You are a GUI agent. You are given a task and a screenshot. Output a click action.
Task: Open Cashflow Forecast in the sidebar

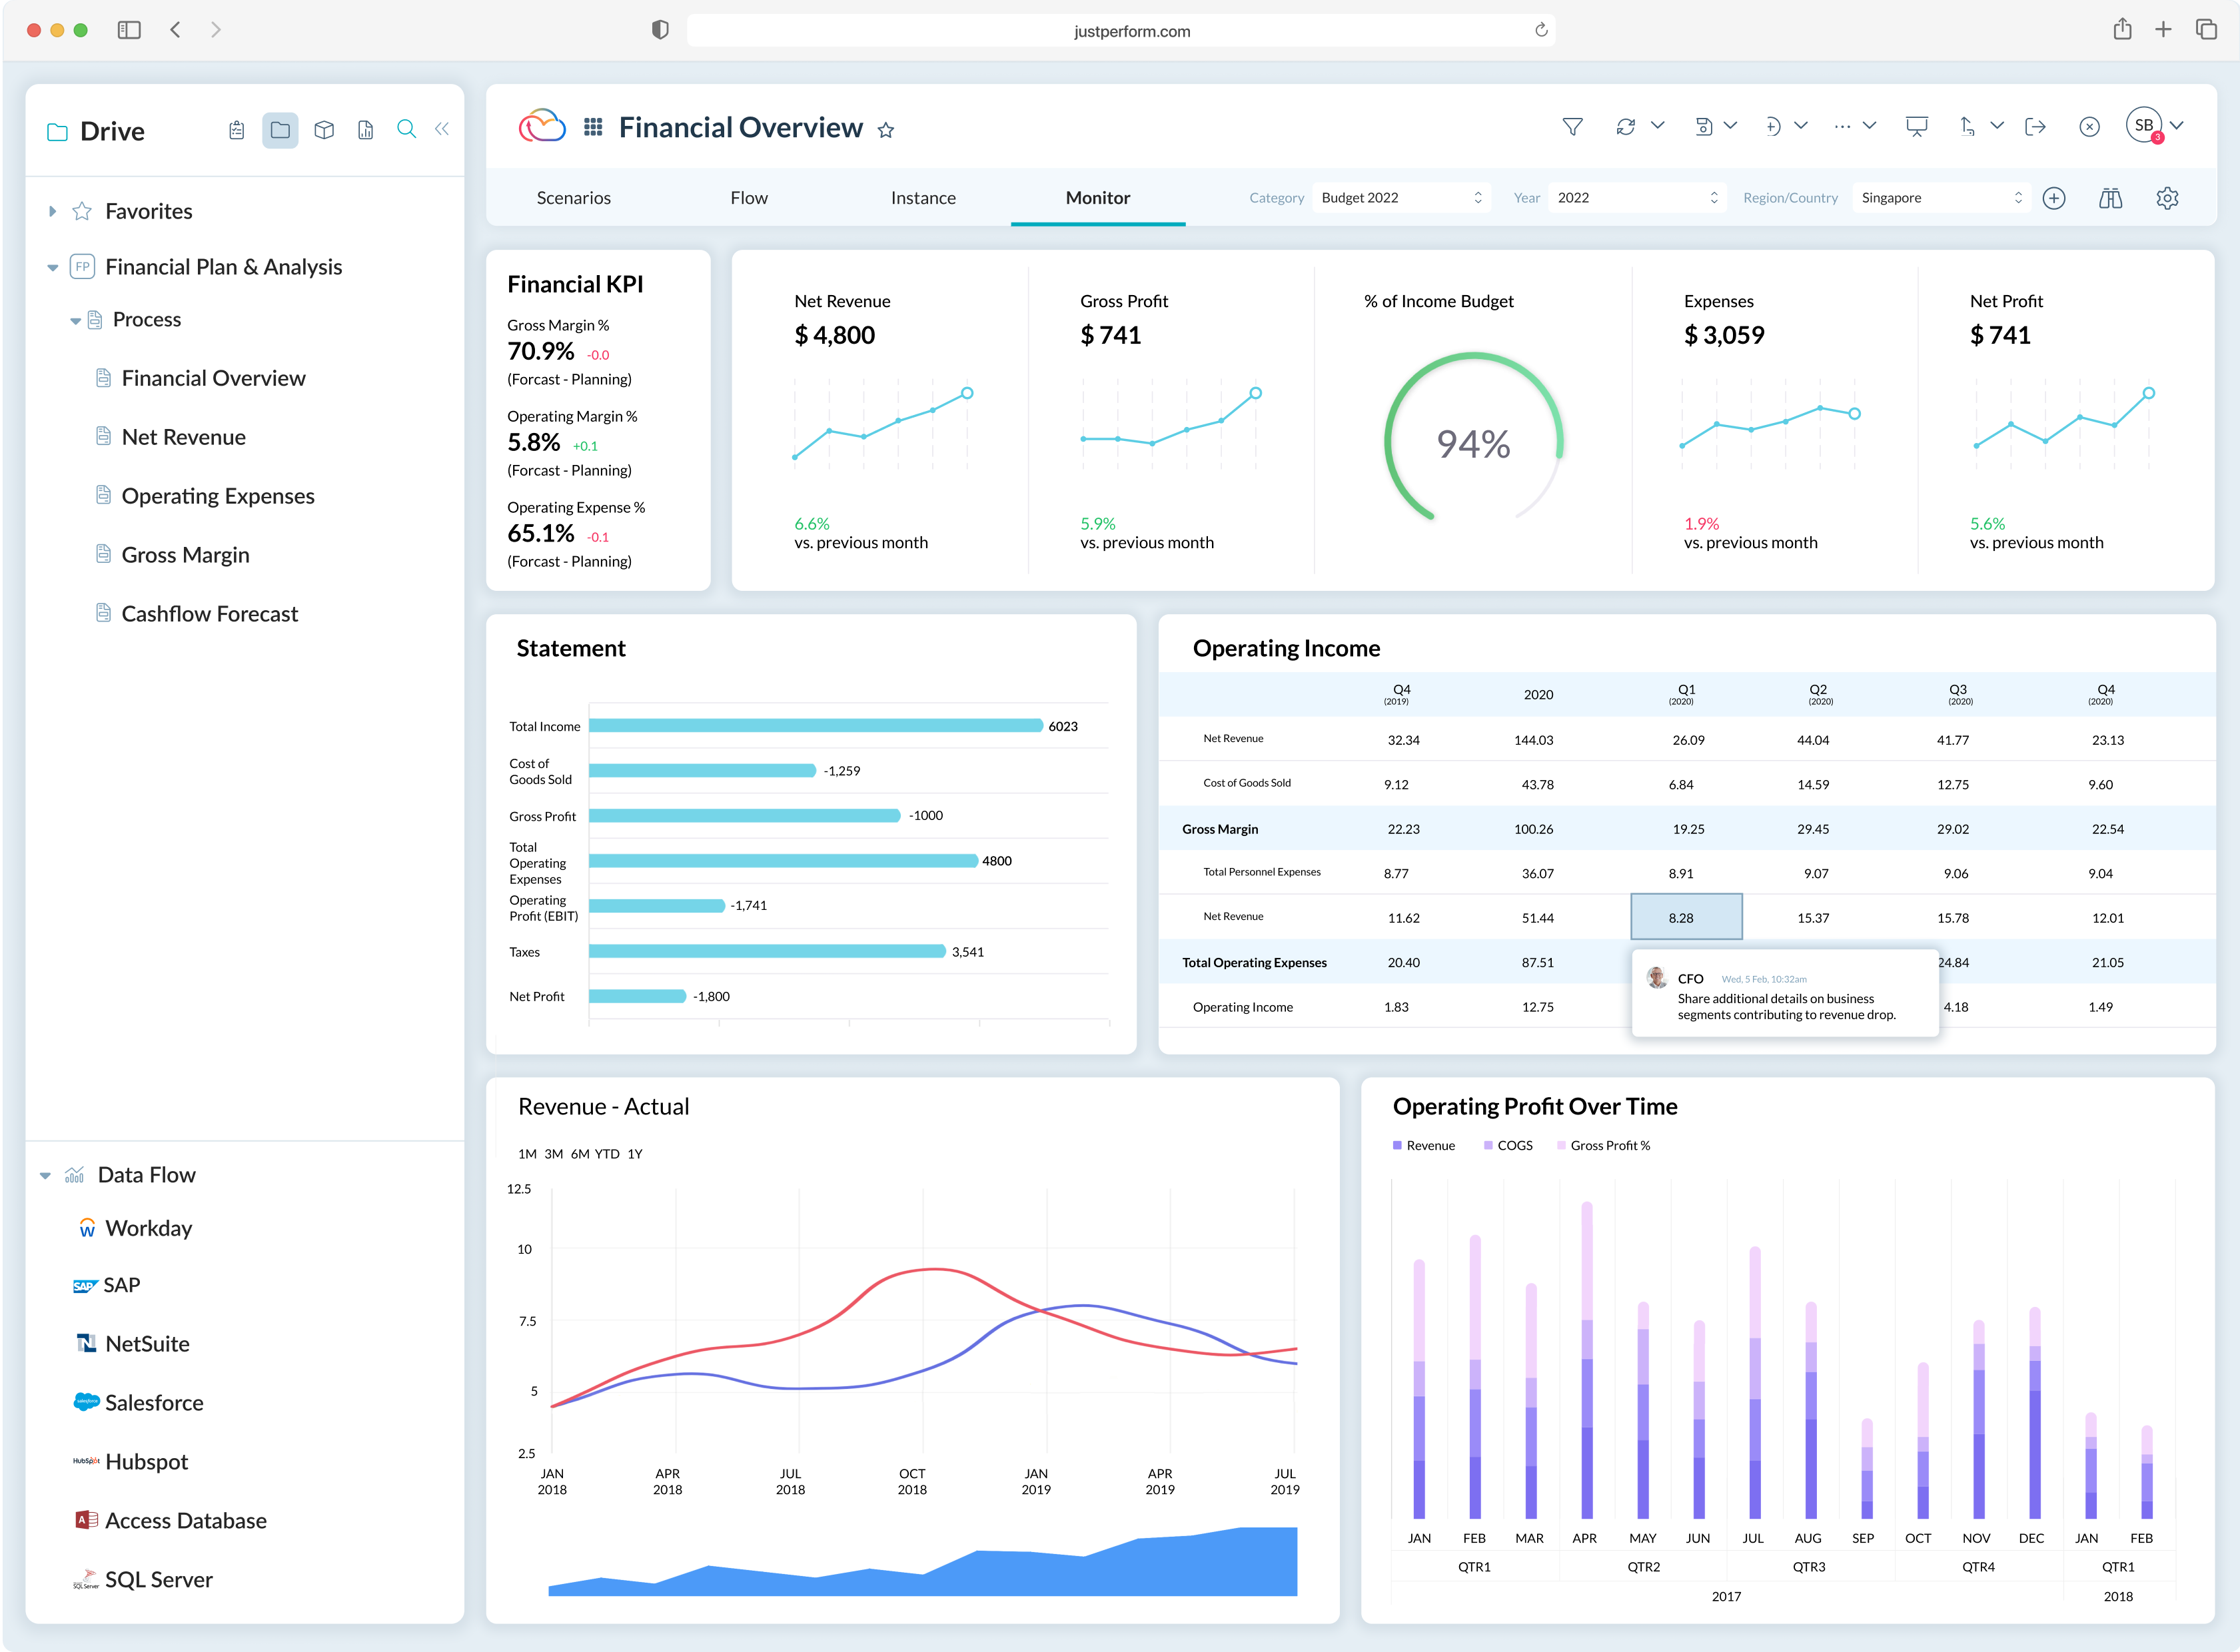coord(209,614)
